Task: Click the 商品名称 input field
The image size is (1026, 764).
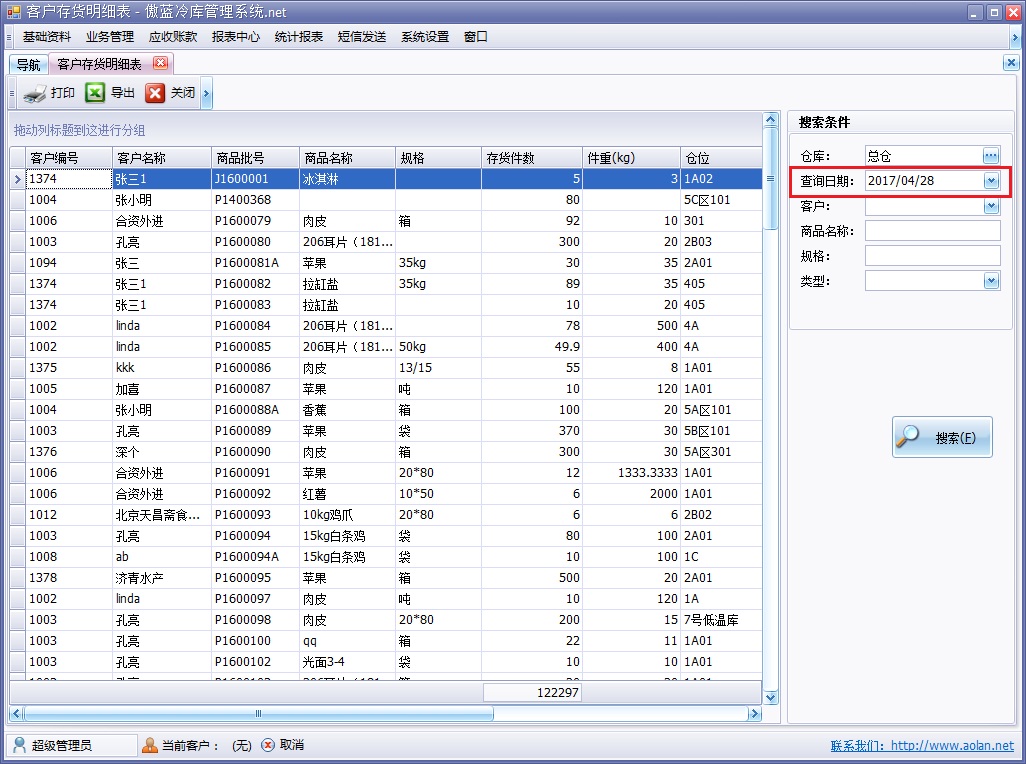Action: tap(932, 230)
